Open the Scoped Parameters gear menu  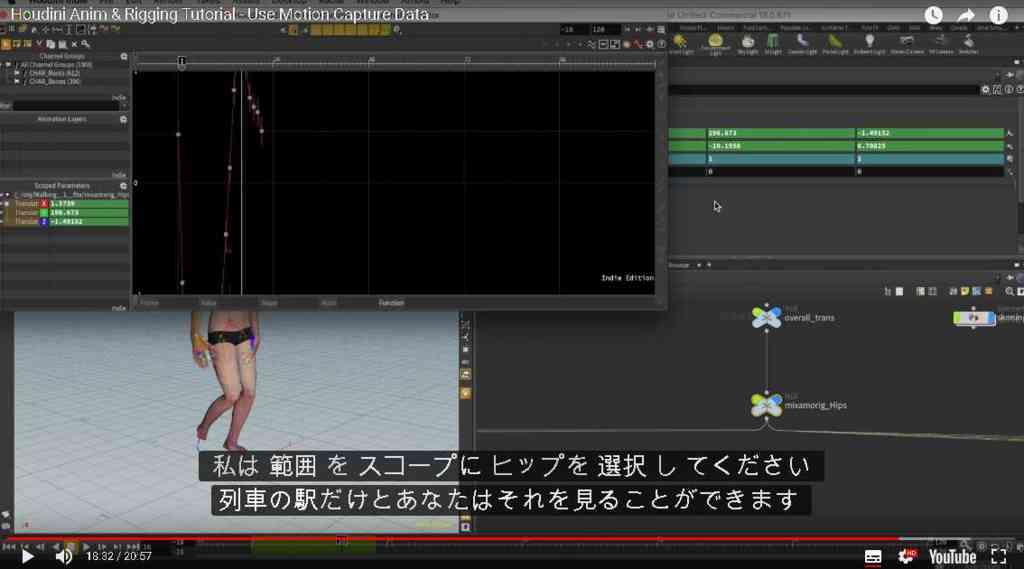tap(123, 186)
